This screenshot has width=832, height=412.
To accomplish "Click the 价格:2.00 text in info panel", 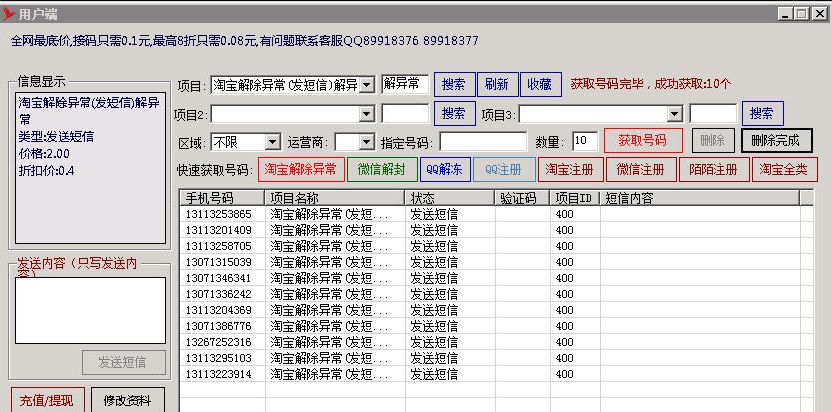I will point(44,154).
